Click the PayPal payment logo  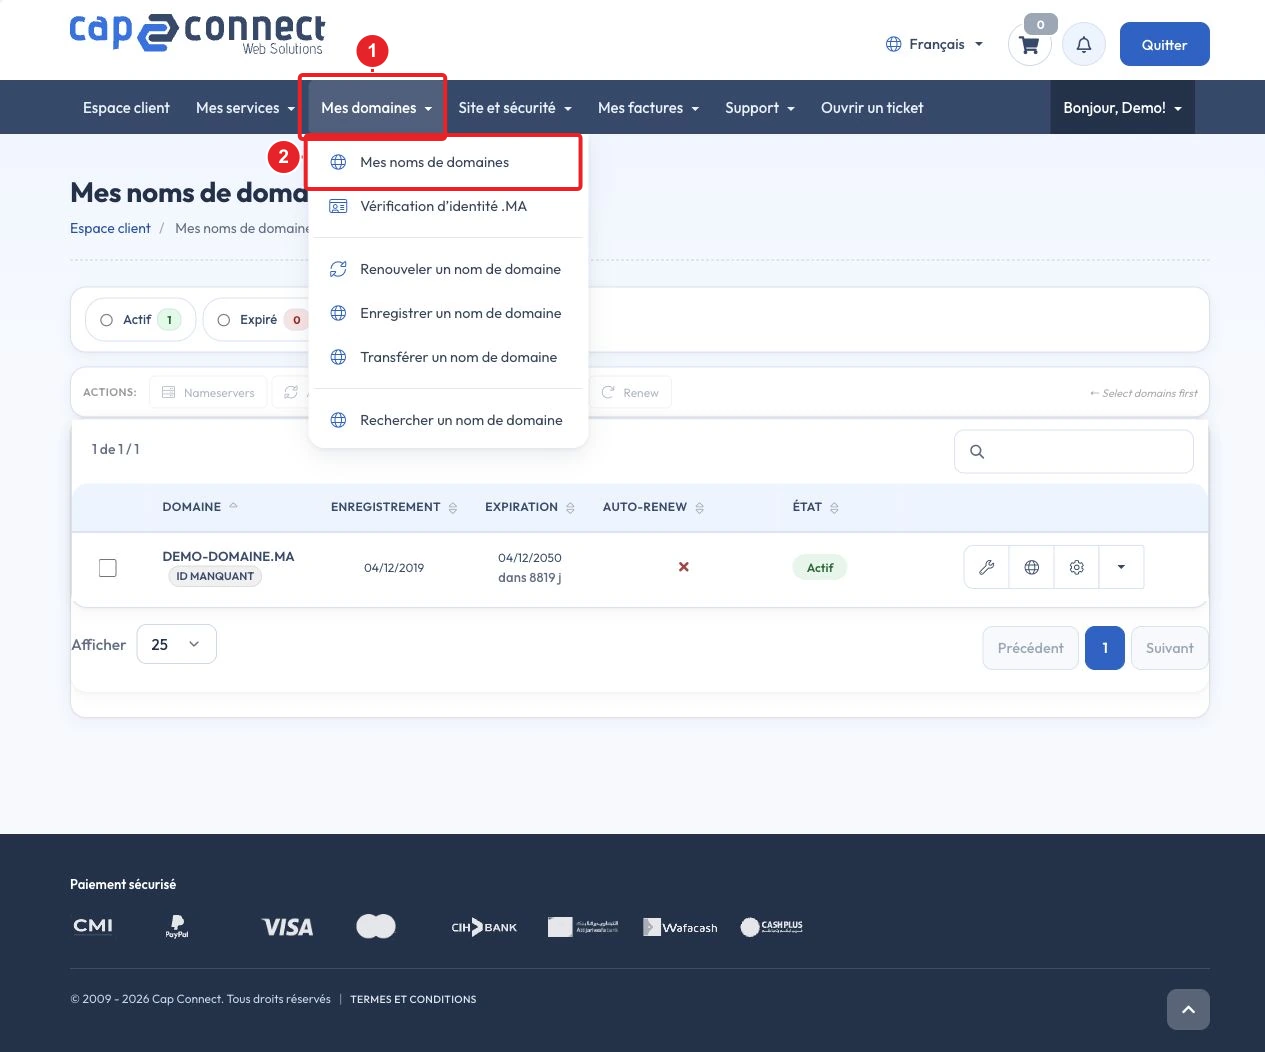[x=177, y=927]
